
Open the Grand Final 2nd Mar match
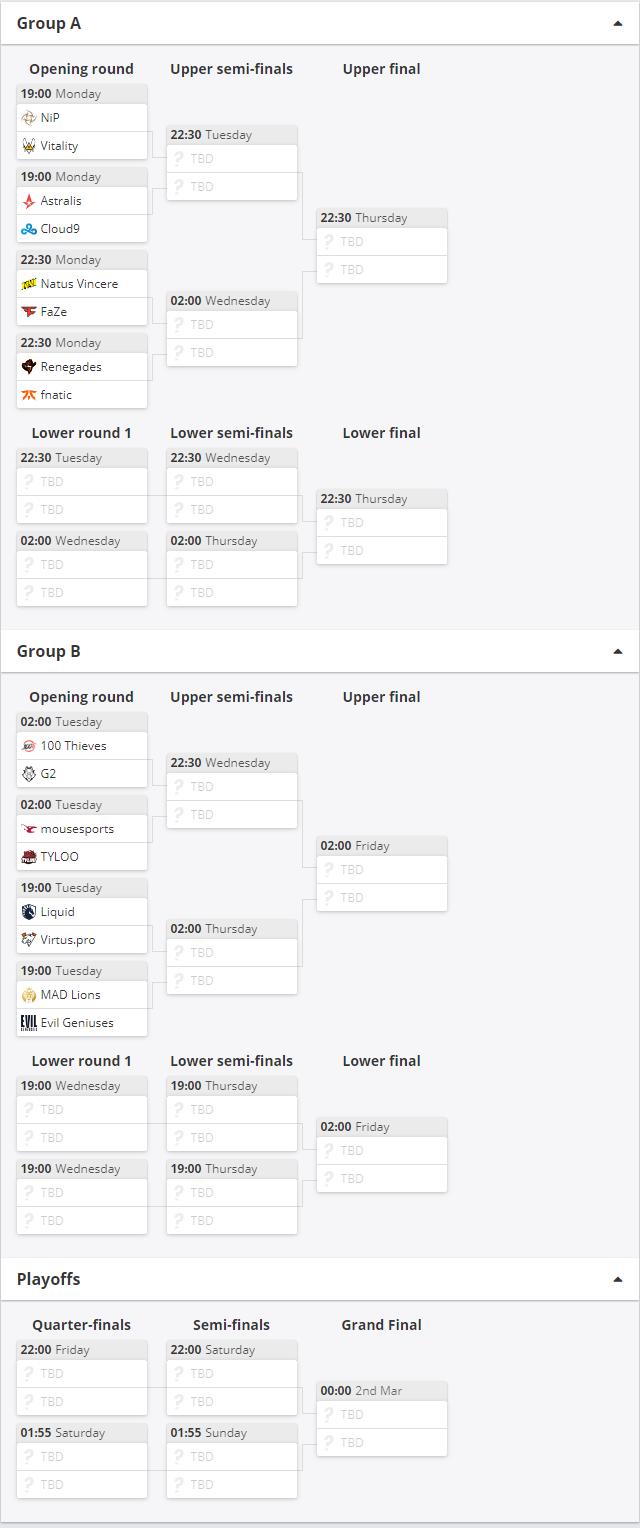[381, 1391]
